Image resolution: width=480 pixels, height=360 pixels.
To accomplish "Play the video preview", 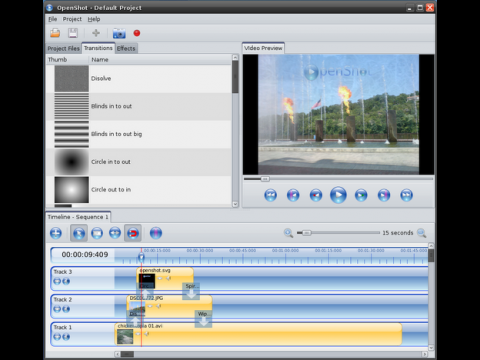I will click(338, 195).
